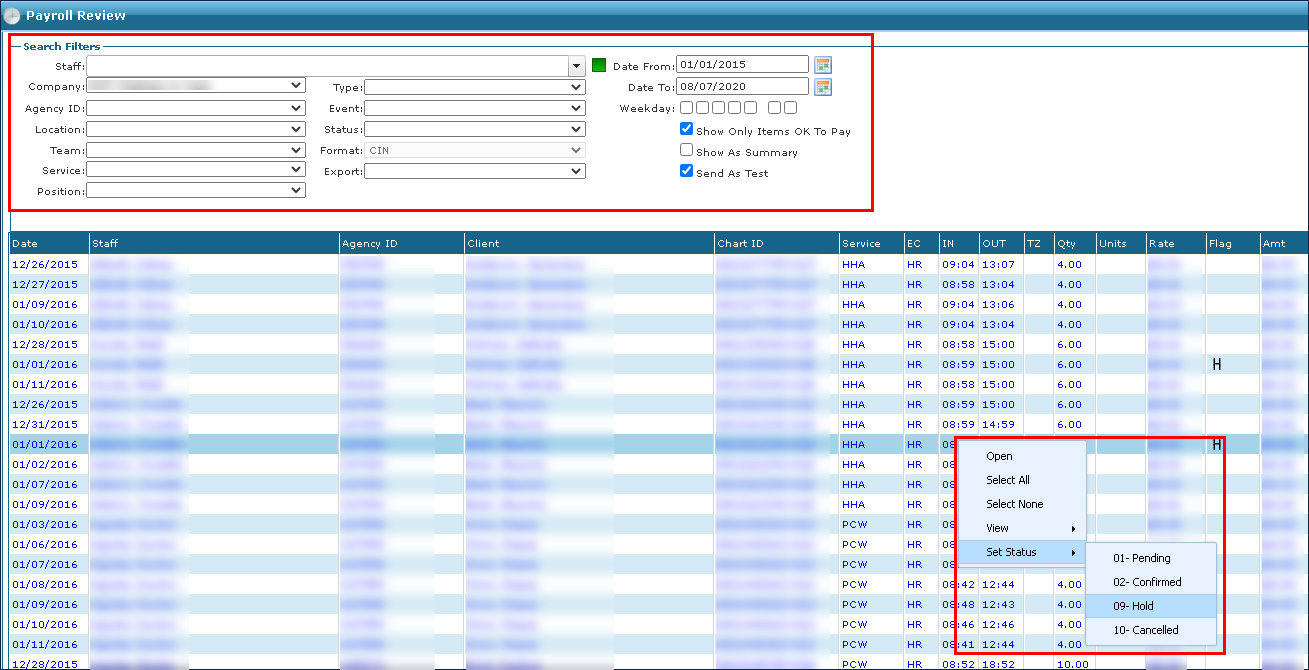Image resolution: width=1309 pixels, height=670 pixels.
Task: Click Select All in the context menu
Action: click(1007, 480)
